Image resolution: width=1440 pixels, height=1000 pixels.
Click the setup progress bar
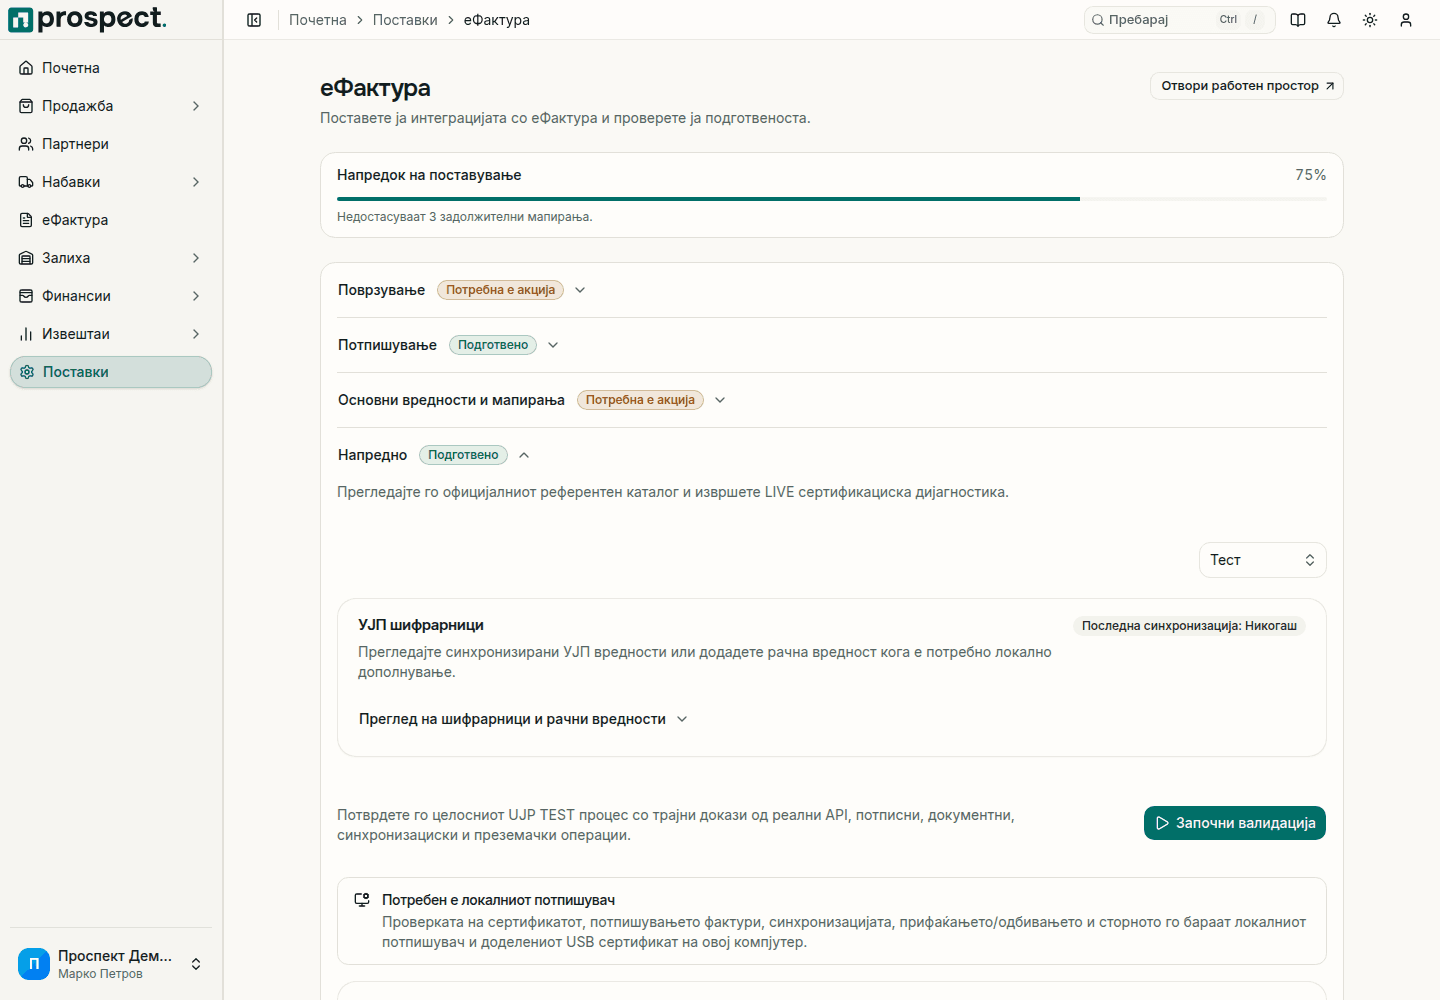point(832,199)
